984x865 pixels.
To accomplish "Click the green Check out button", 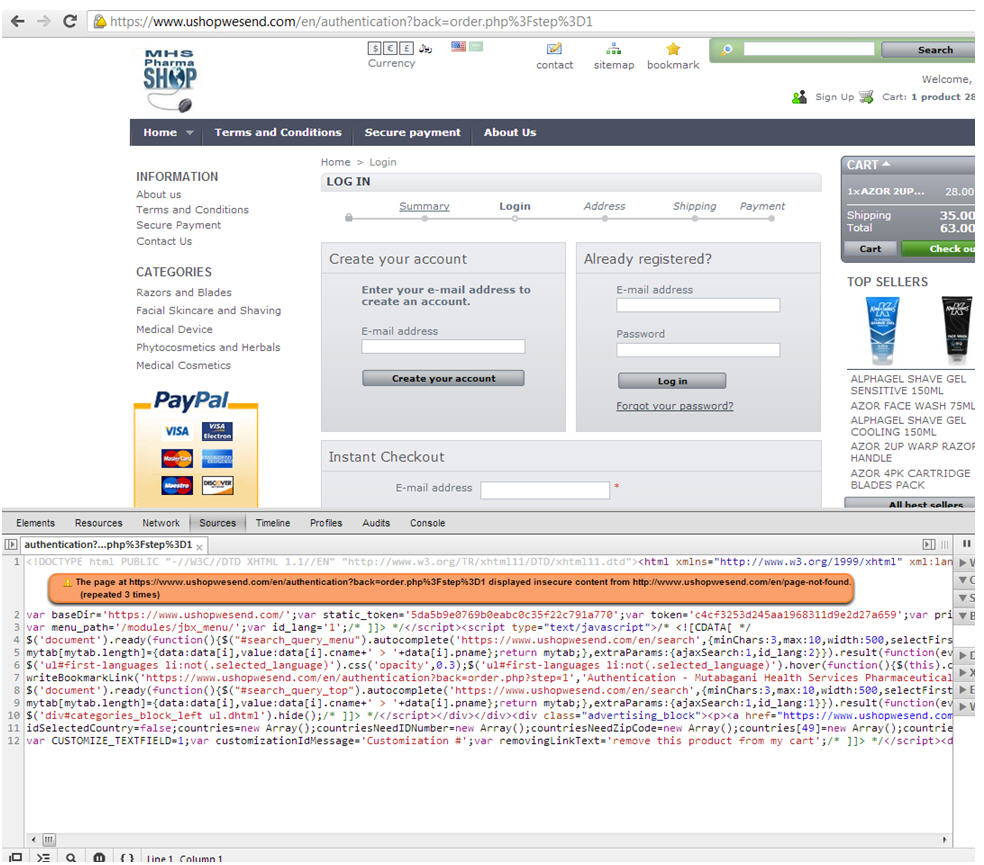I will [x=939, y=249].
